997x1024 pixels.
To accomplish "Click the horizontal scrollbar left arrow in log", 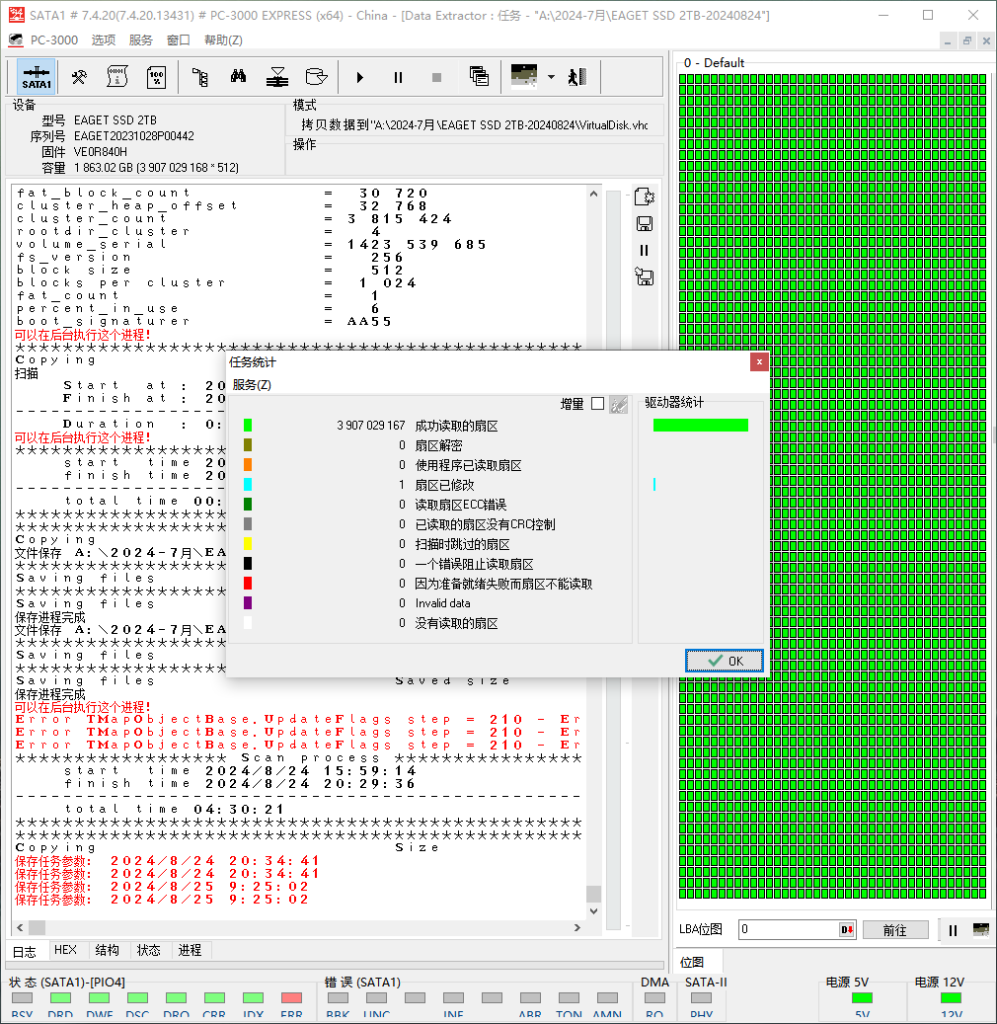I will tap(20, 927).
